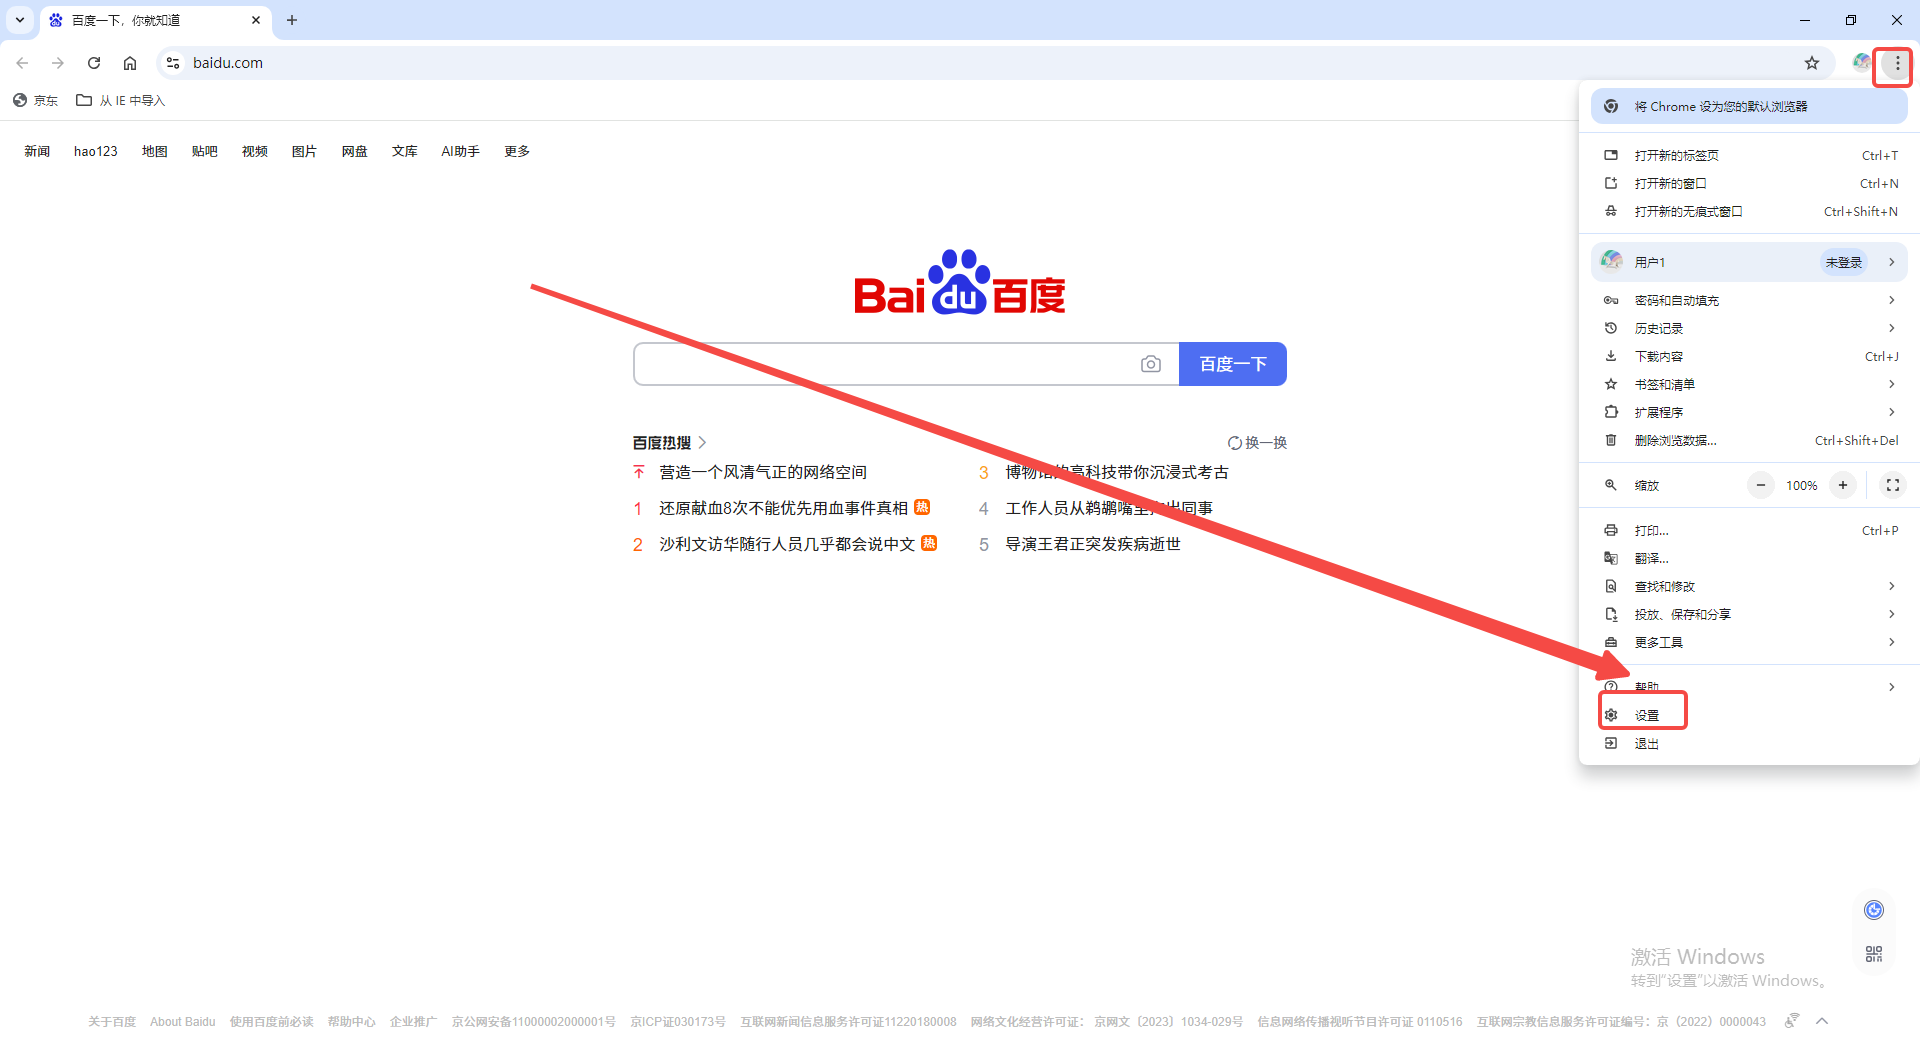Close the 百度一下 tab
The image size is (1920, 1040).
[x=256, y=20]
